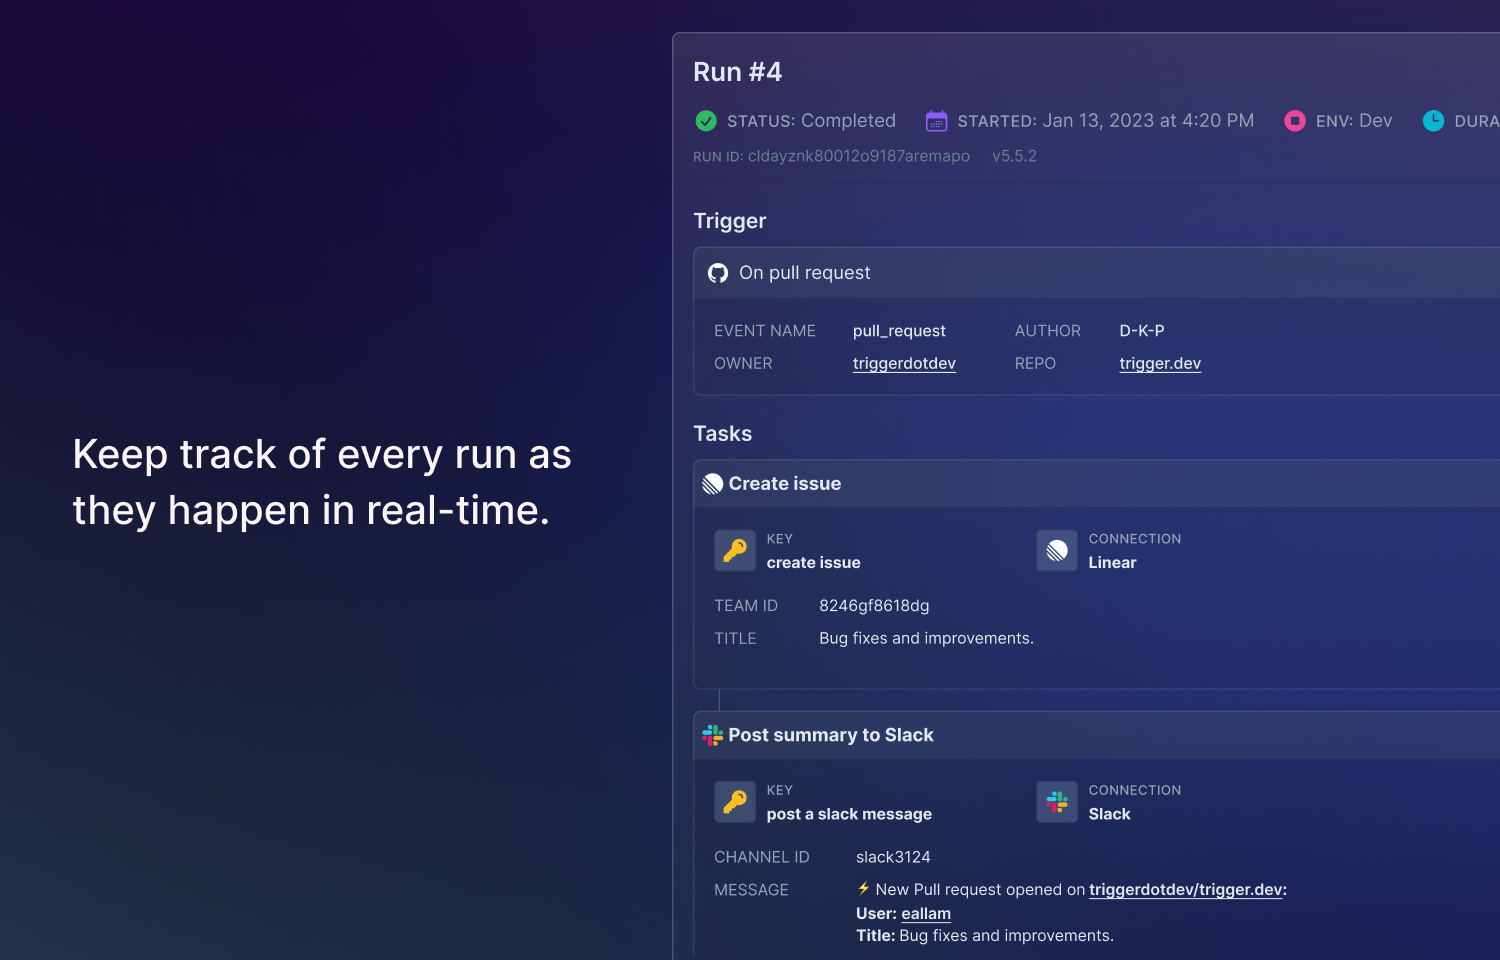Open the trigger.dev repo link
The width and height of the screenshot is (1500, 960).
[1160, 363]
